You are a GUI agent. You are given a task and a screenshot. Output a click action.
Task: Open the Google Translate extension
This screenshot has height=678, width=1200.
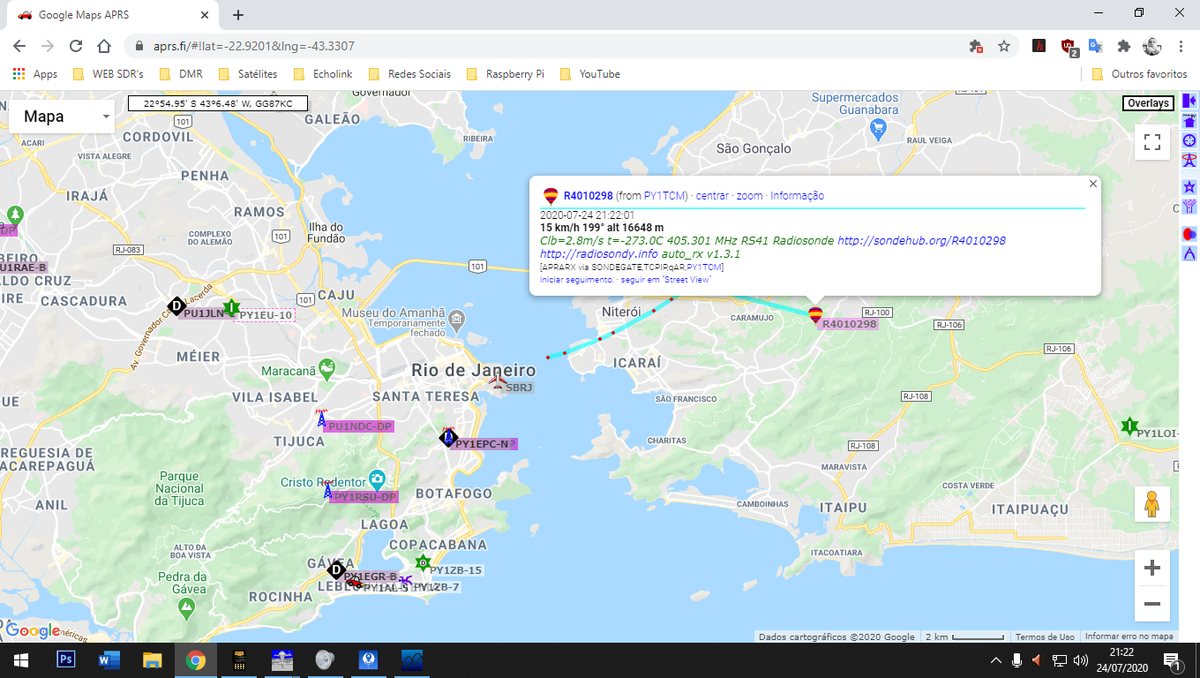pyautogui.click(x=1095, y=46)
